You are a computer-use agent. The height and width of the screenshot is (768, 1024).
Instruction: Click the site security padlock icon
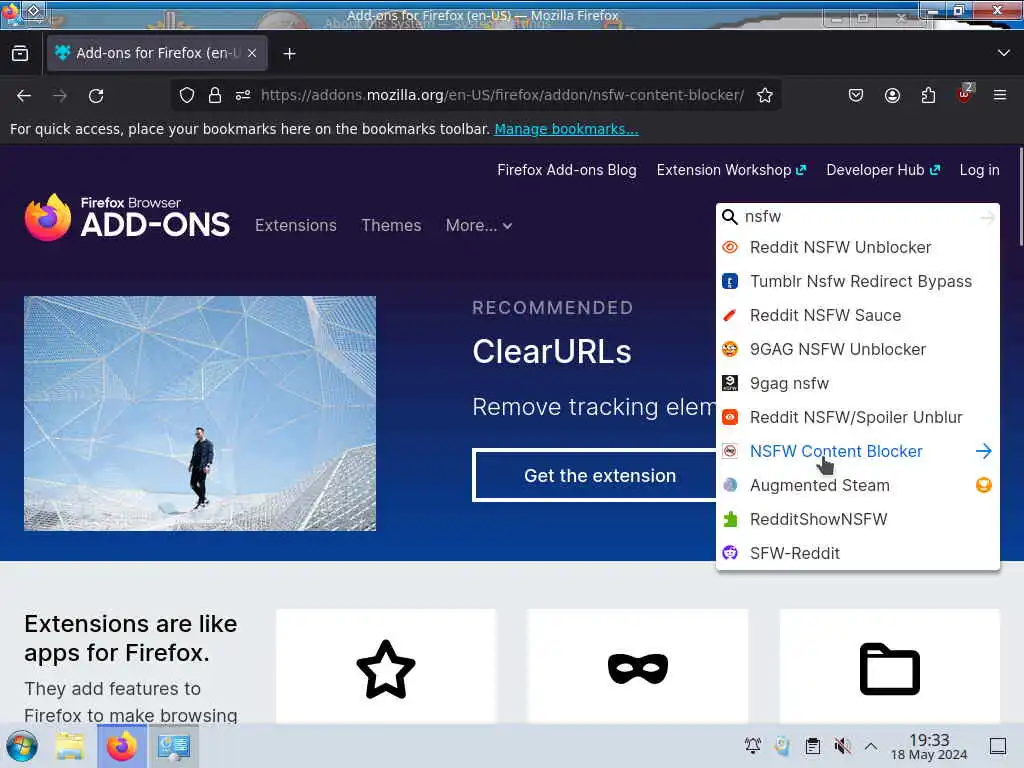pos(215,95)
